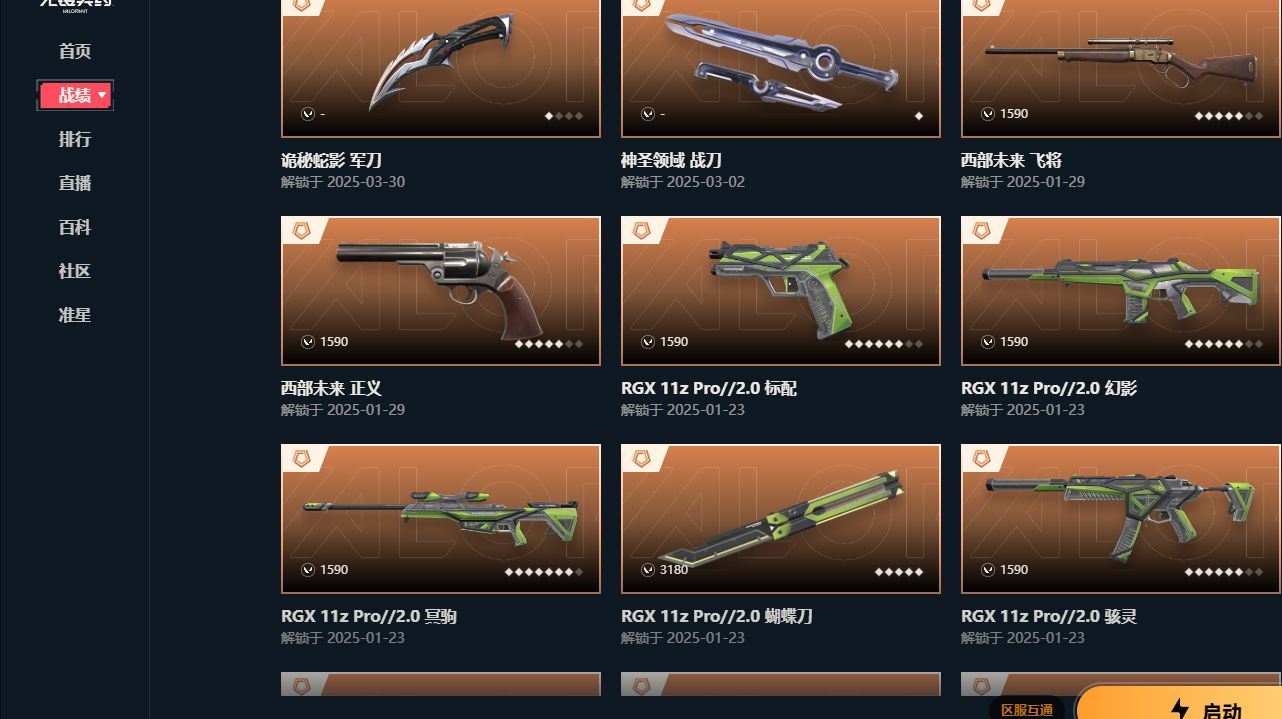Click the tier badge on 西部未来 正义 card
This screenshot has width=1282, height=719.
pos(301,231)
